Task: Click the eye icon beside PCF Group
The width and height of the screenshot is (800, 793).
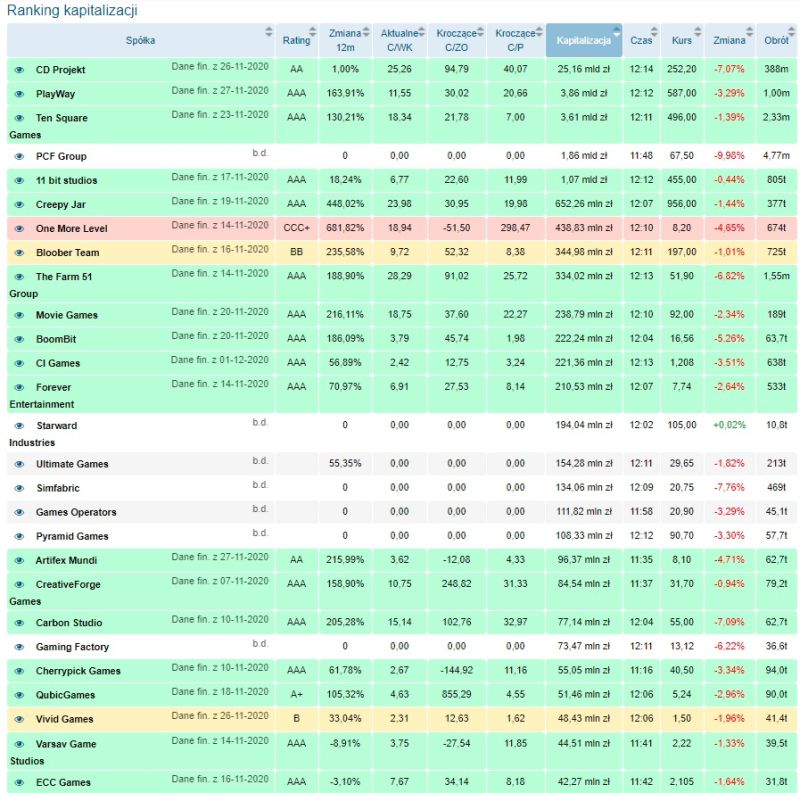Action: click(19, 156)
